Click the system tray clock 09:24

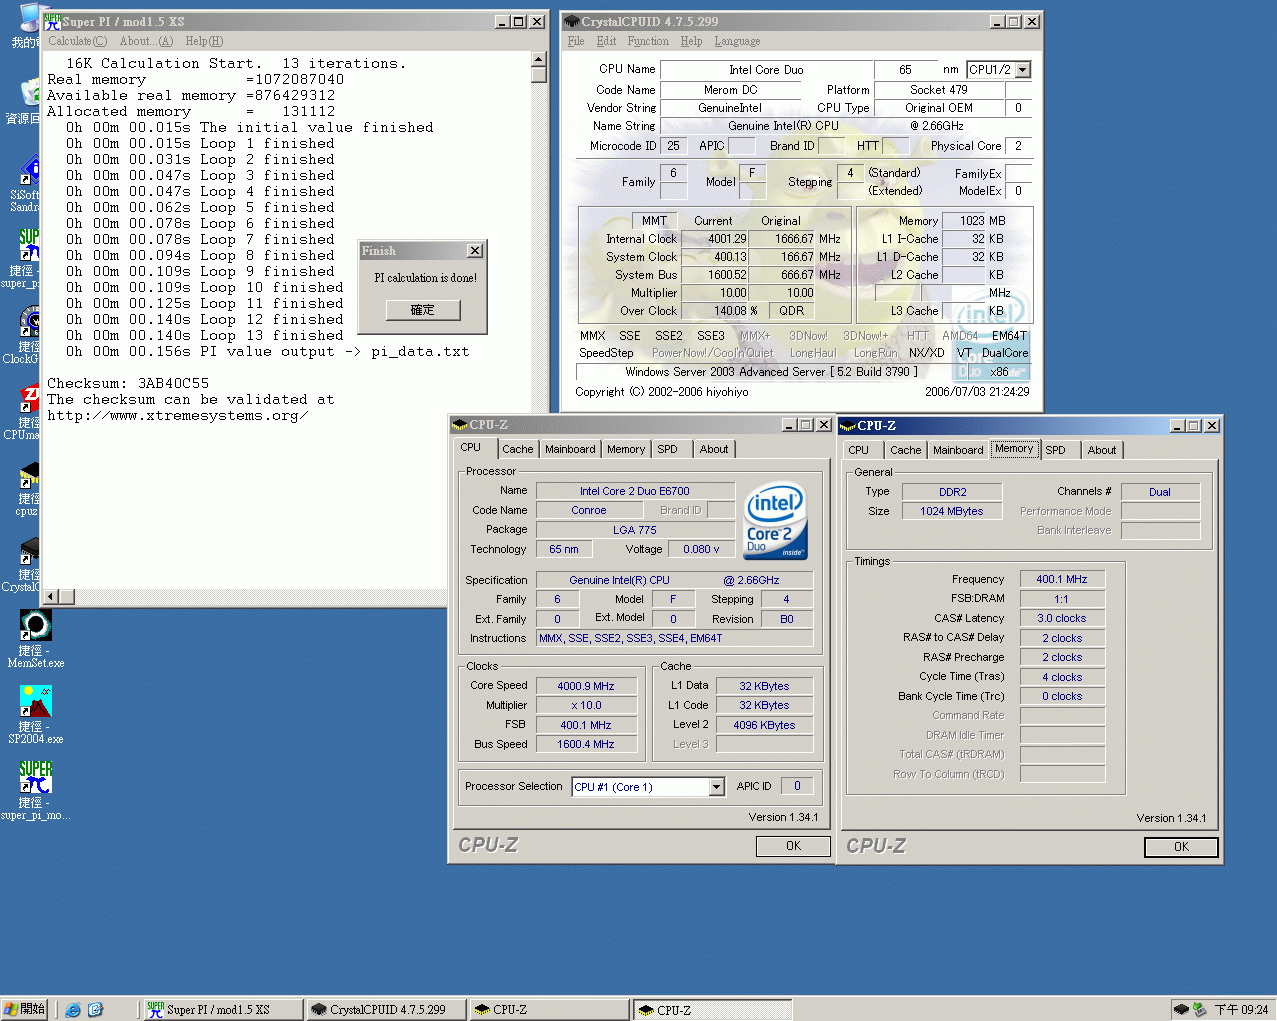click(1241, 1010)
